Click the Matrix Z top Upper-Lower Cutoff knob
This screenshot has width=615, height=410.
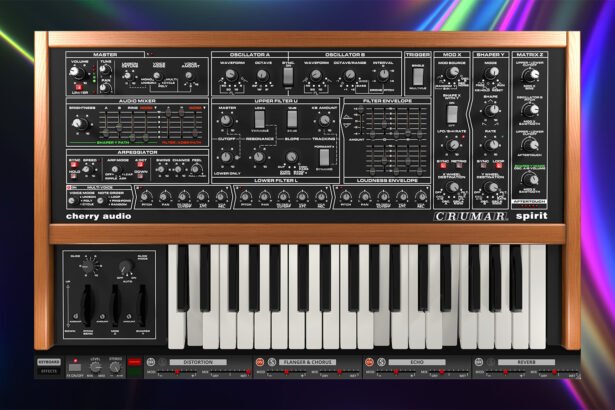[x=530, y=75]
